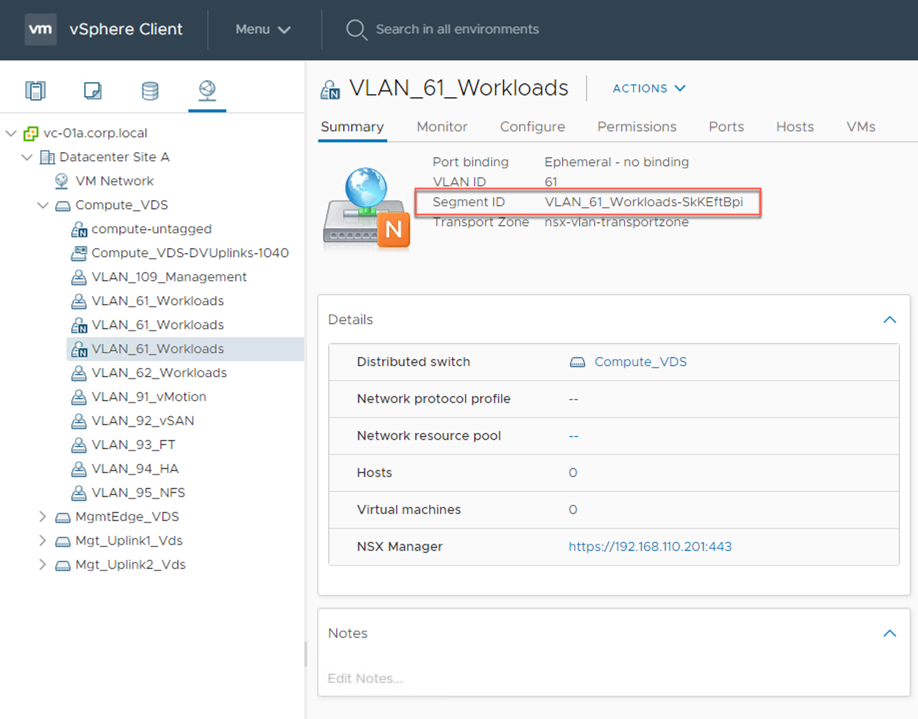The image size is (918, 719).
Task: Click the Mgt_Uplink1_Vds switch icon
Action: pos(63,542)
